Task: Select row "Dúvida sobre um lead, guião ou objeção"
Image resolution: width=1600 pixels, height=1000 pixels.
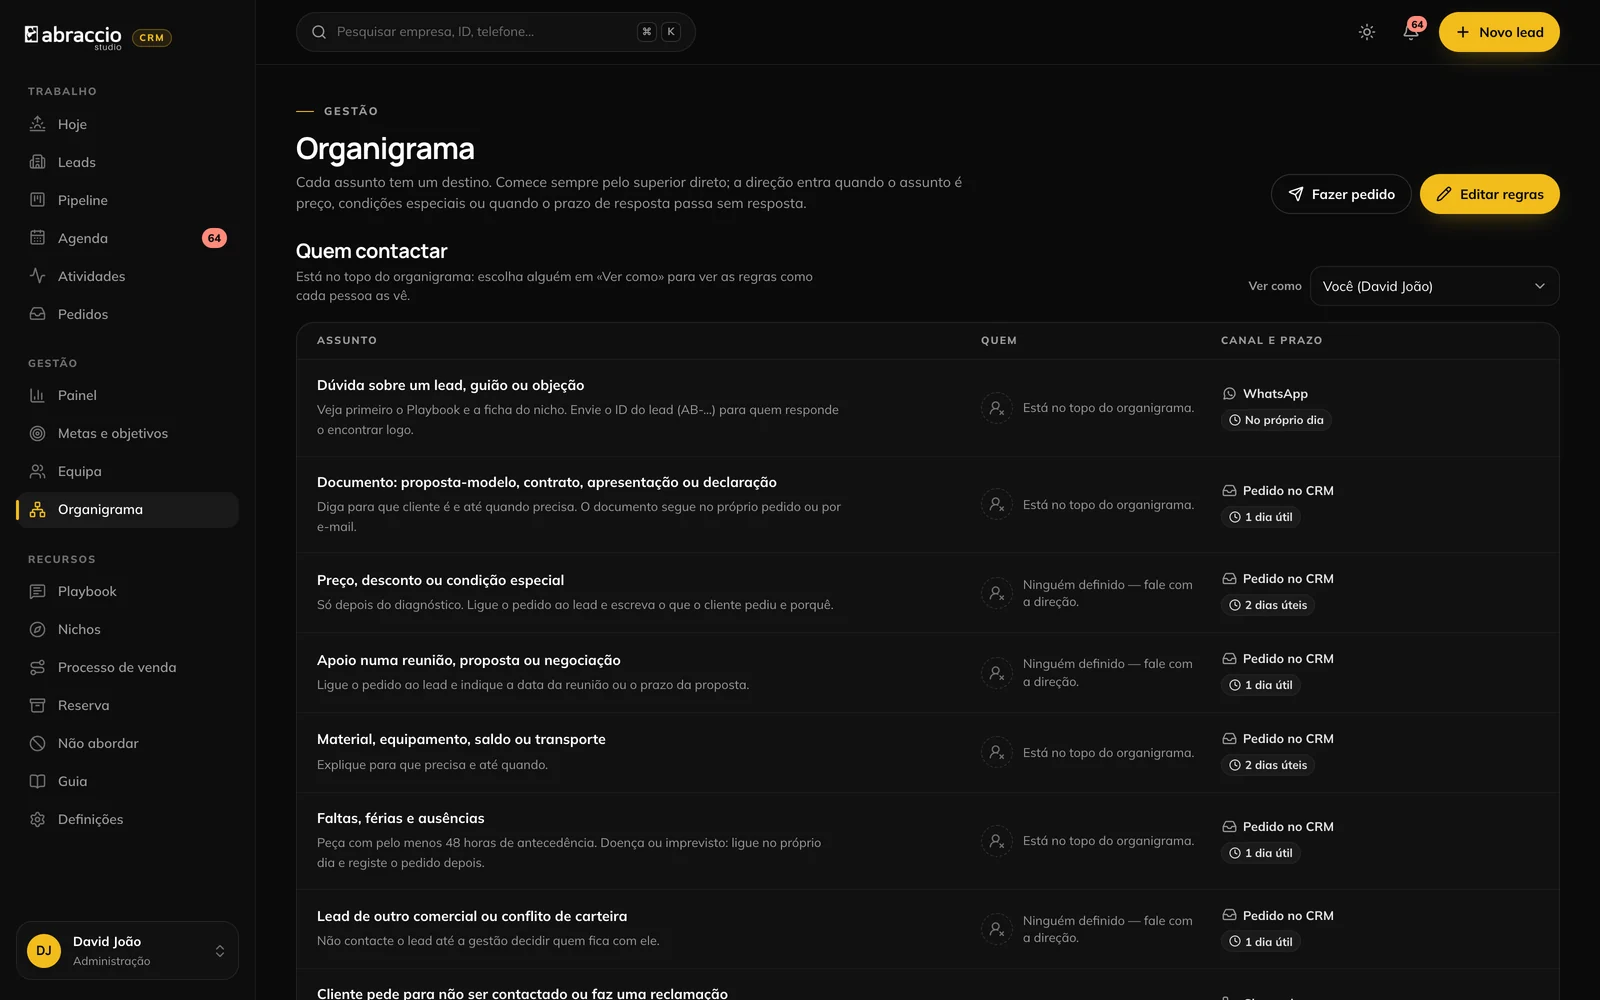Action: (927, 408)
